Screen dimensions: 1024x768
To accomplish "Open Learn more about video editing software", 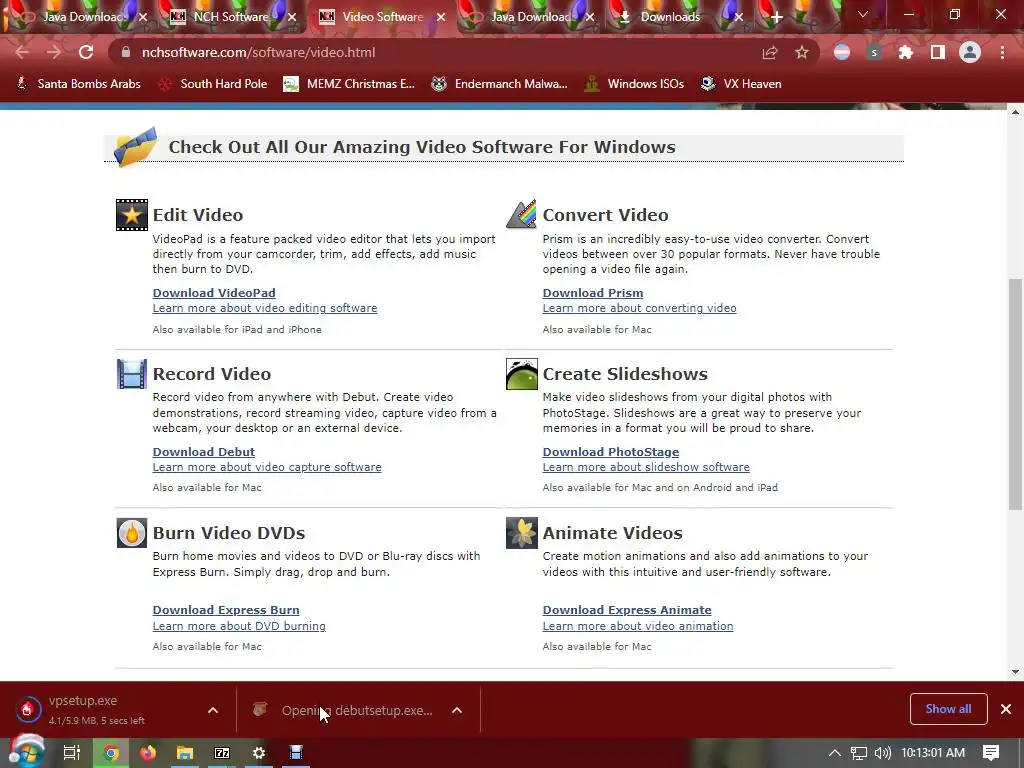I will pyautogui.click(x=265, y=308).
